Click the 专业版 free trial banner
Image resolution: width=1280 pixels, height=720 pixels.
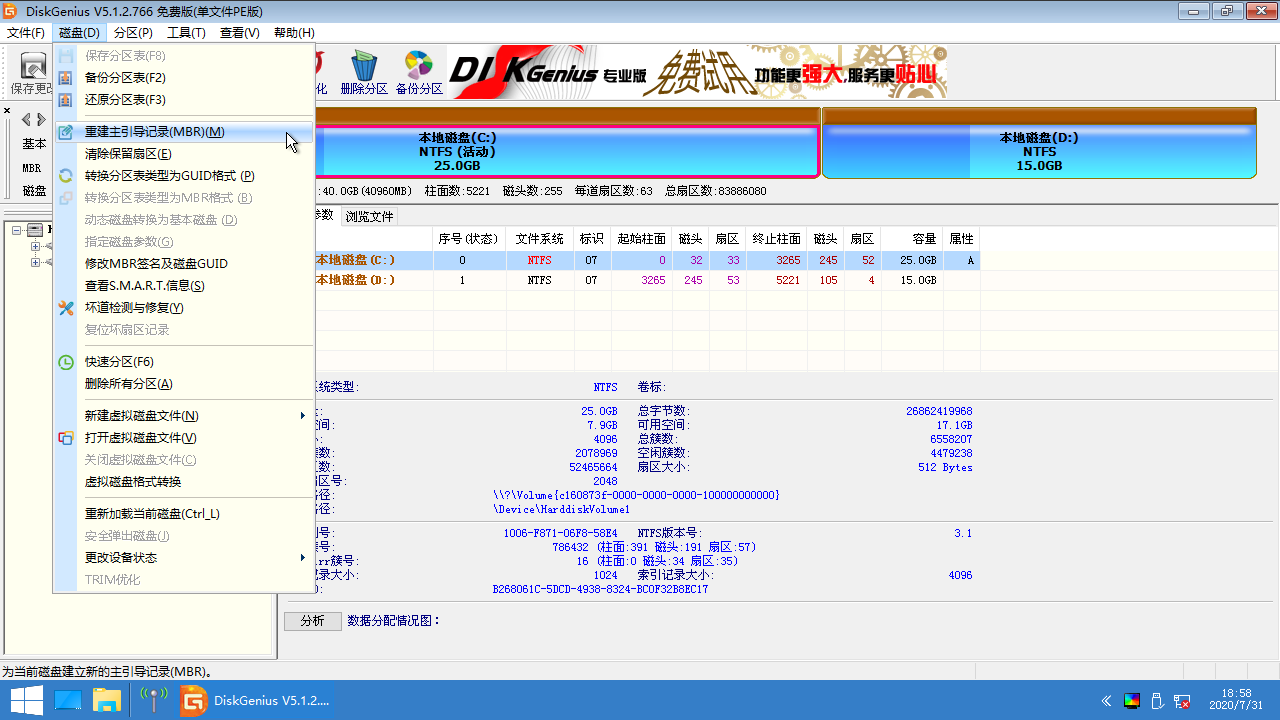point(697,72)
